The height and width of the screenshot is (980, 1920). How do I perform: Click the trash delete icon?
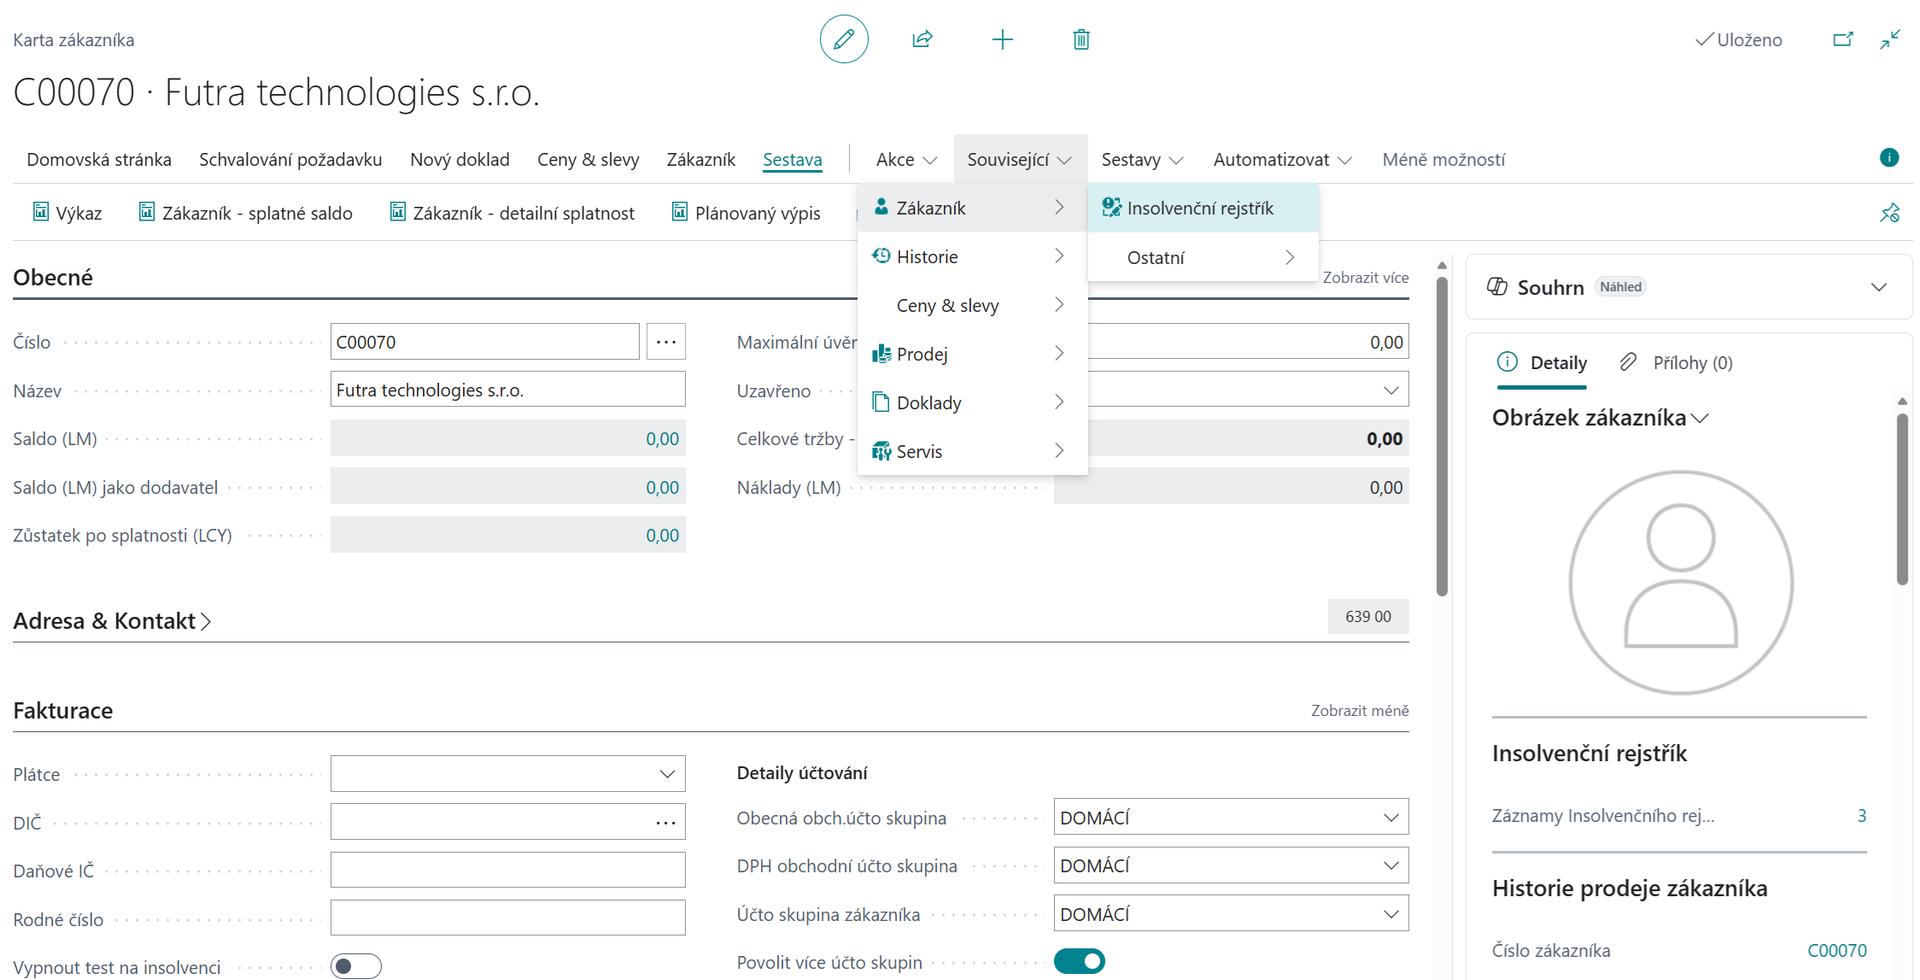pyautogui.click(x=1081, y=40)
